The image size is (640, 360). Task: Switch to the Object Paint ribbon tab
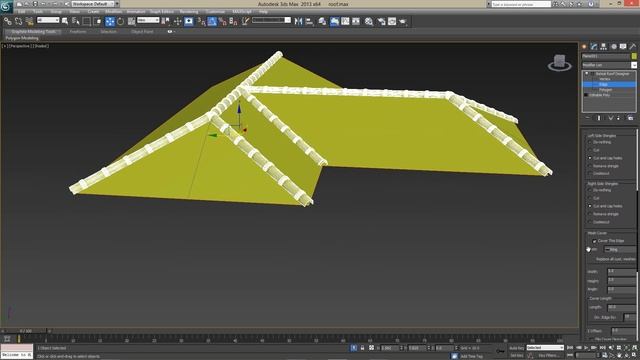click(x=142, y=31)
